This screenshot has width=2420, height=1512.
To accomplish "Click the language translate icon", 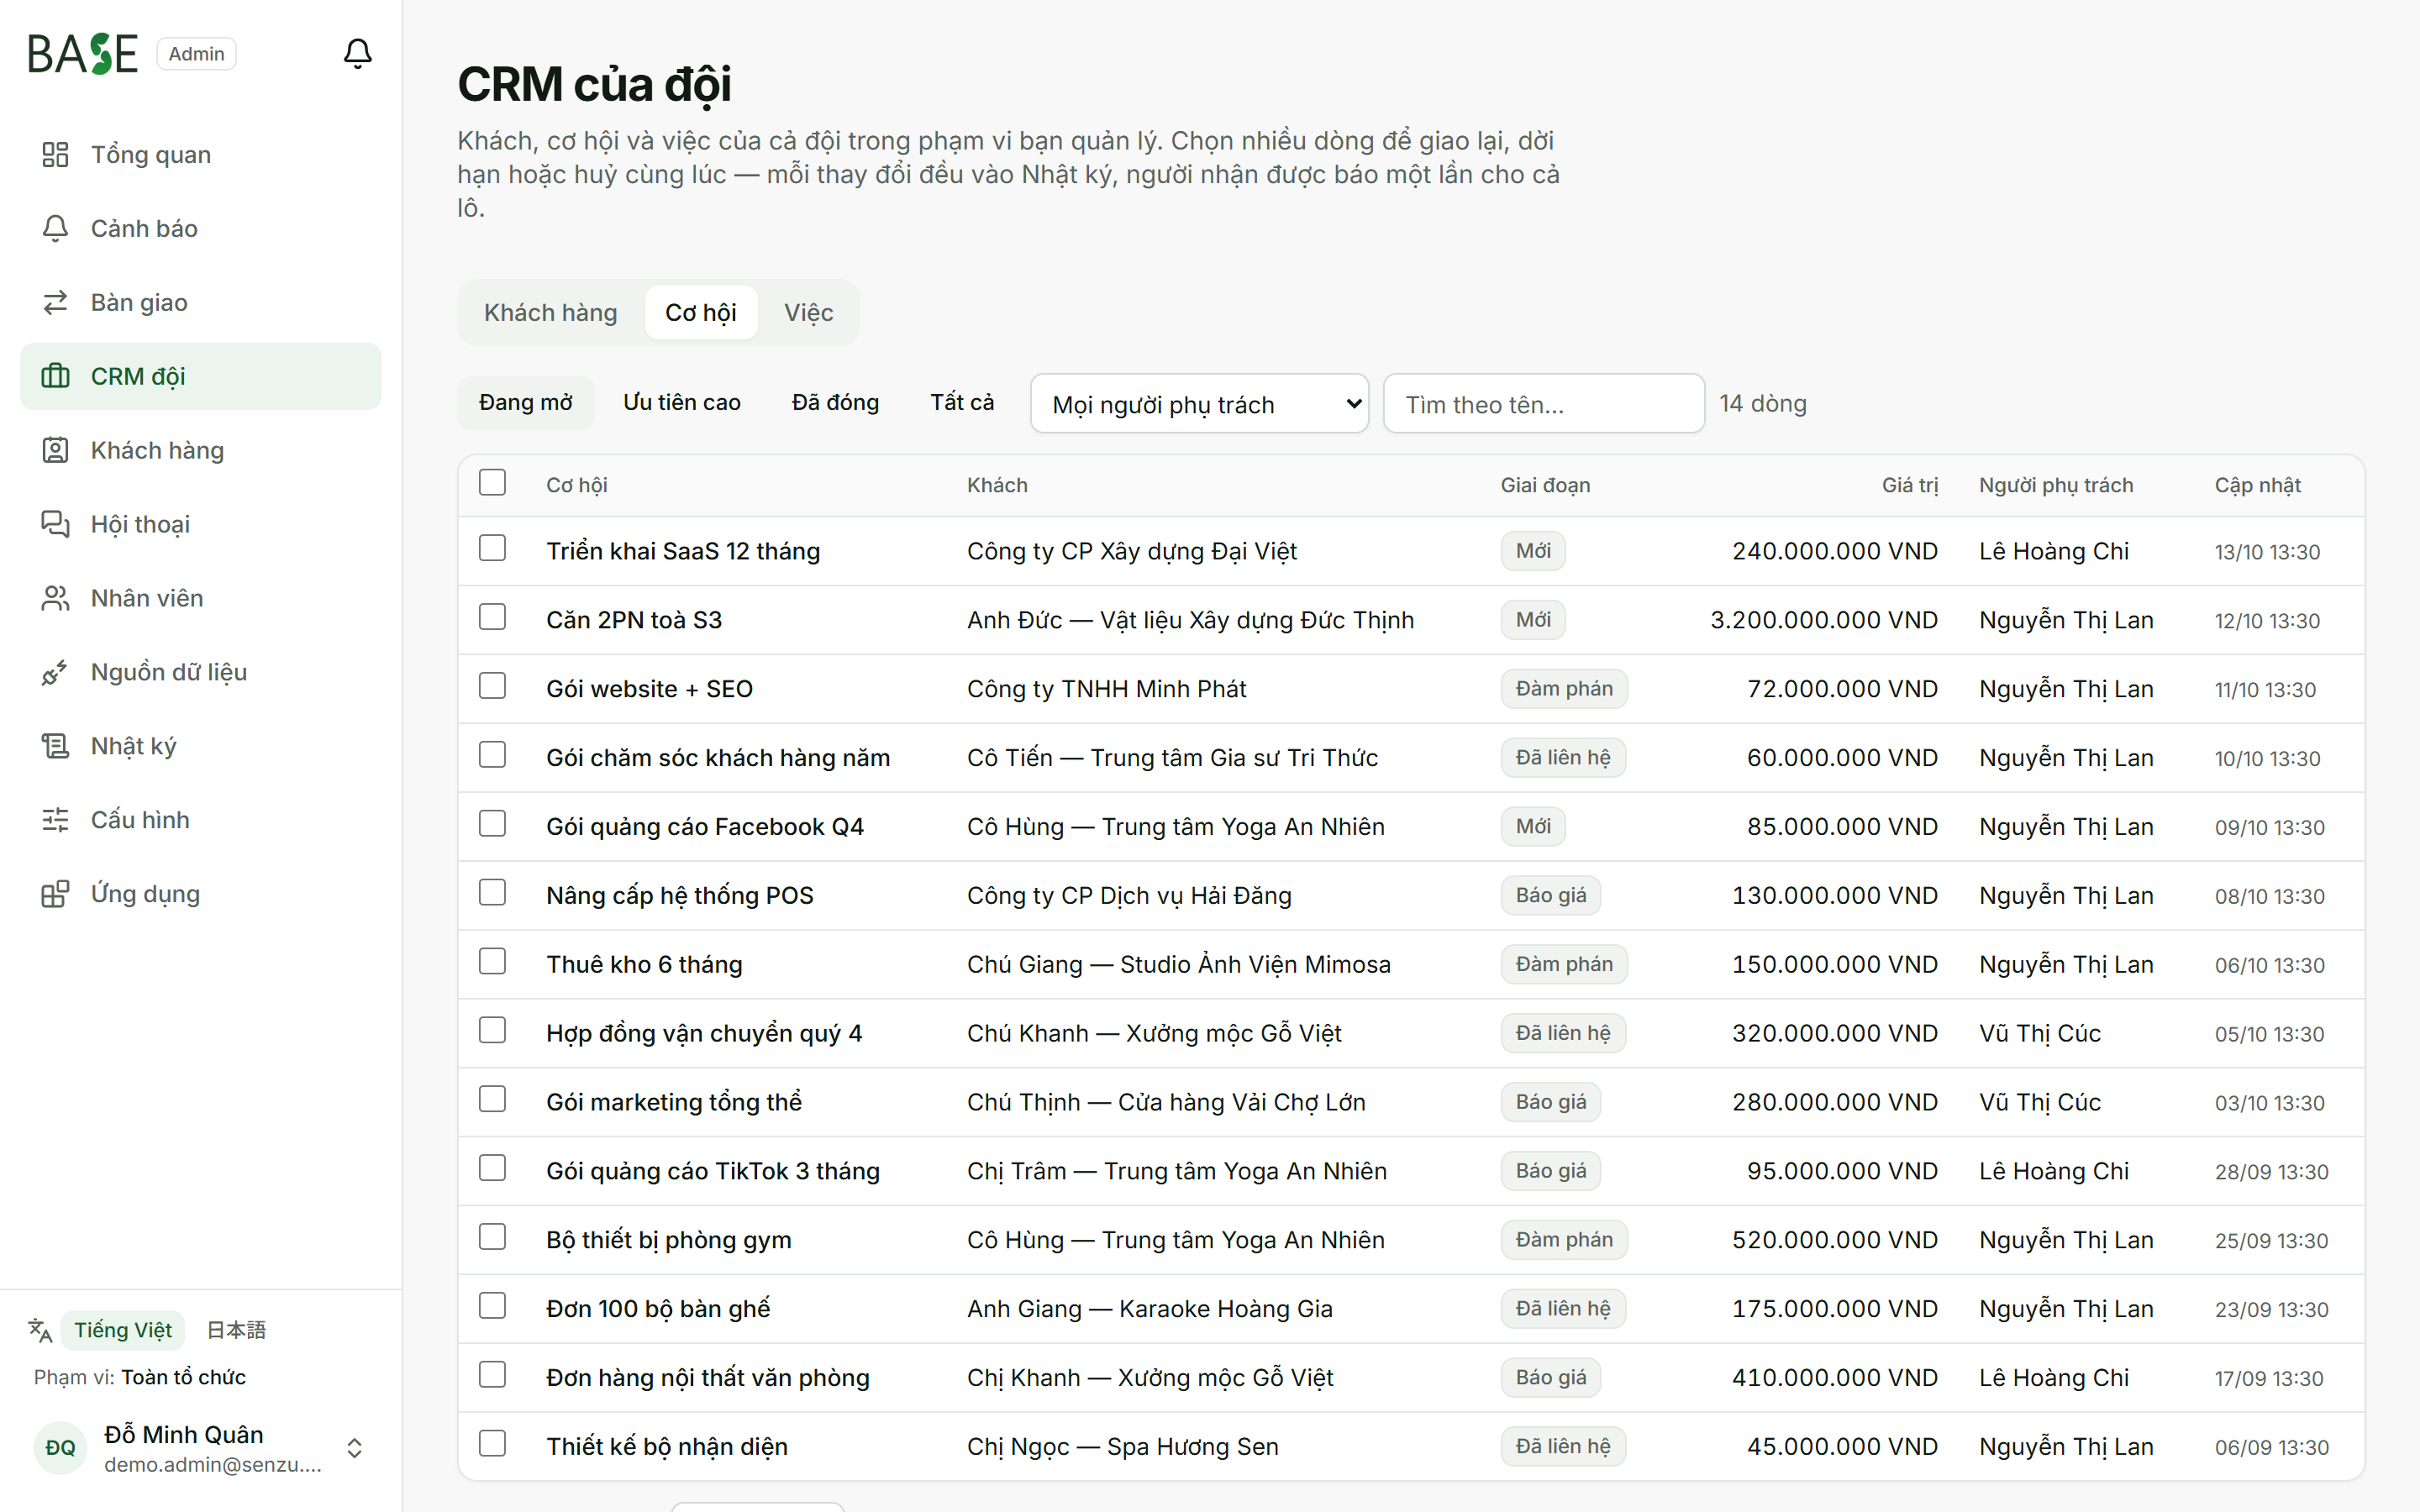I will click(x=40, y=1330).
